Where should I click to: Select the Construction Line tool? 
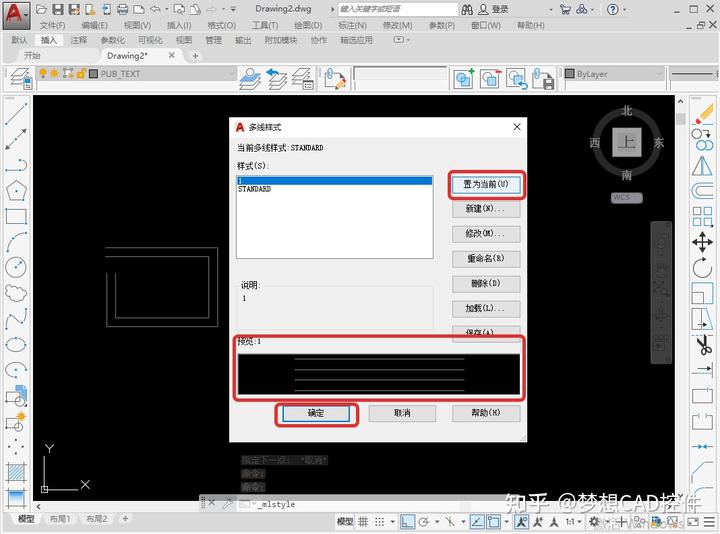[16, 139]
